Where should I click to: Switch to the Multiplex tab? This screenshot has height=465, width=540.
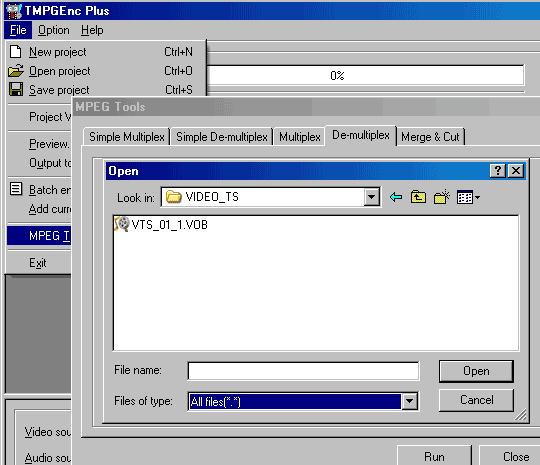coord(300,137)
